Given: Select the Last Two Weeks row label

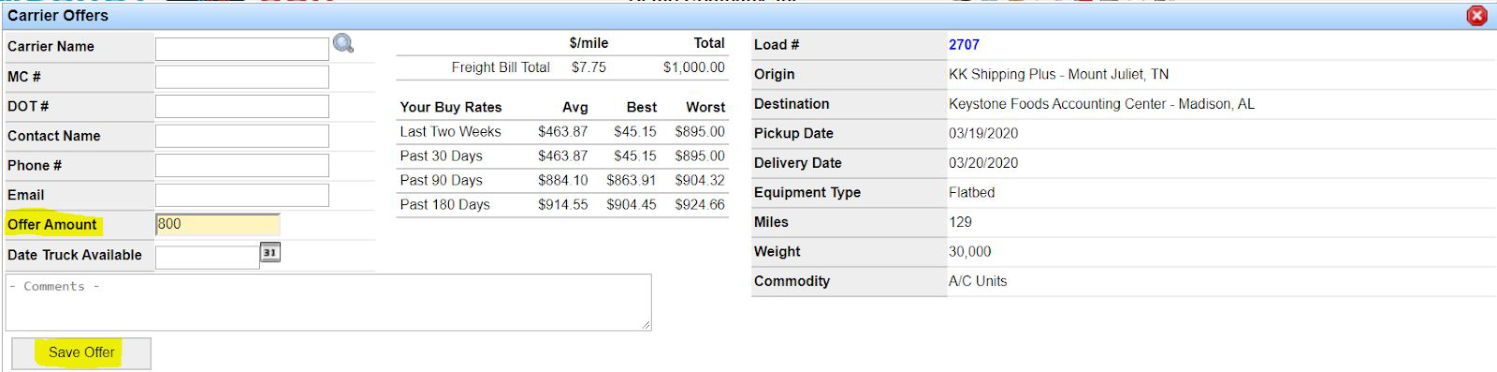Looking at the screenshot, I should (450, 132).
